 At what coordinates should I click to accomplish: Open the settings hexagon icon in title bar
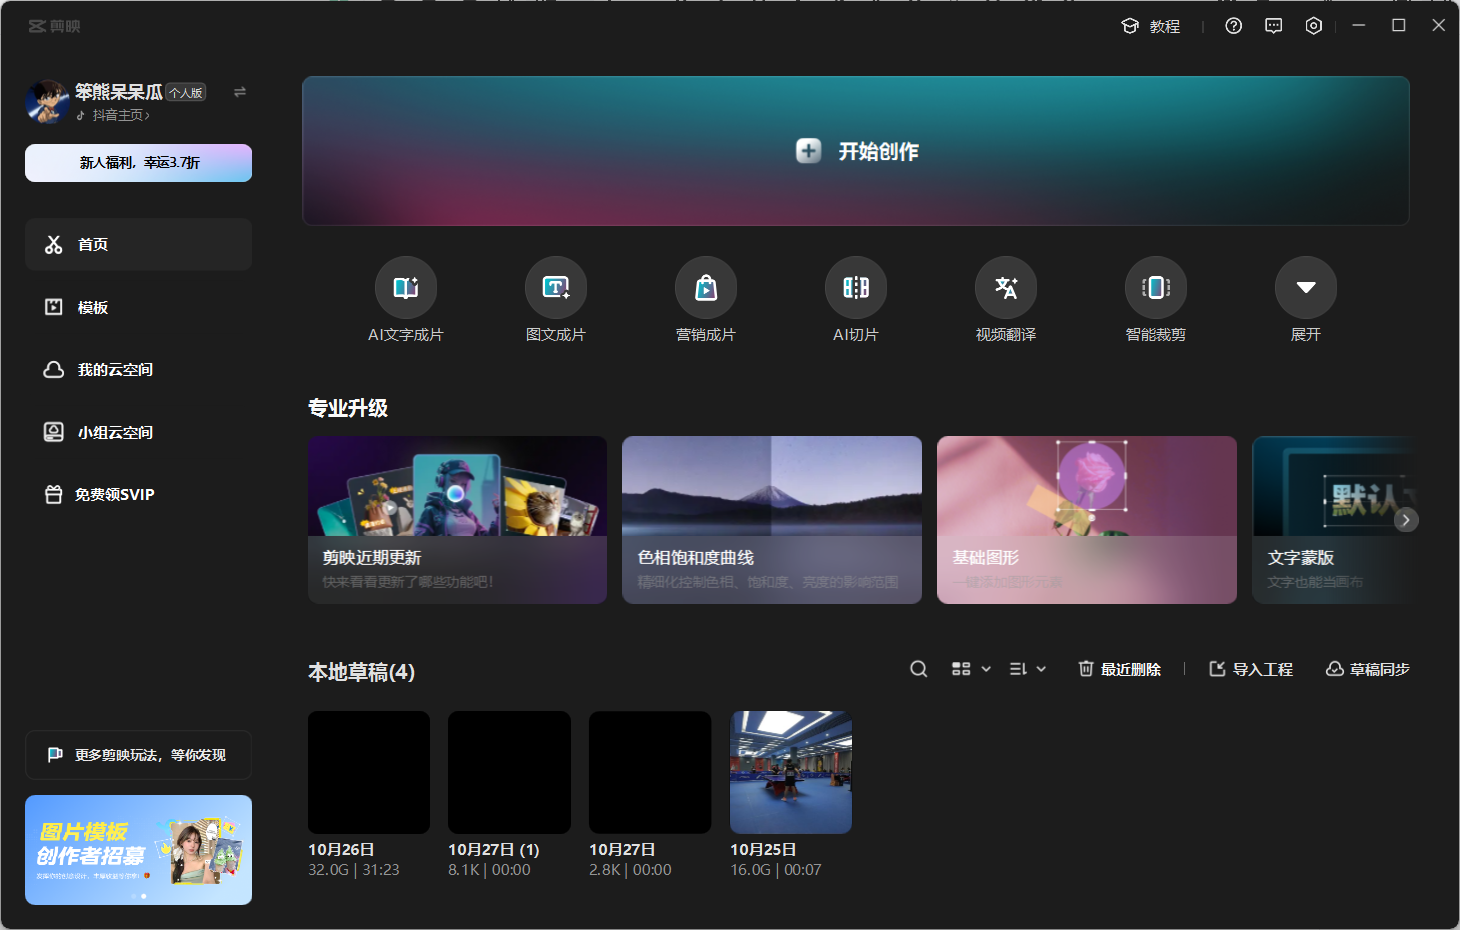[x=1313, y=26]
